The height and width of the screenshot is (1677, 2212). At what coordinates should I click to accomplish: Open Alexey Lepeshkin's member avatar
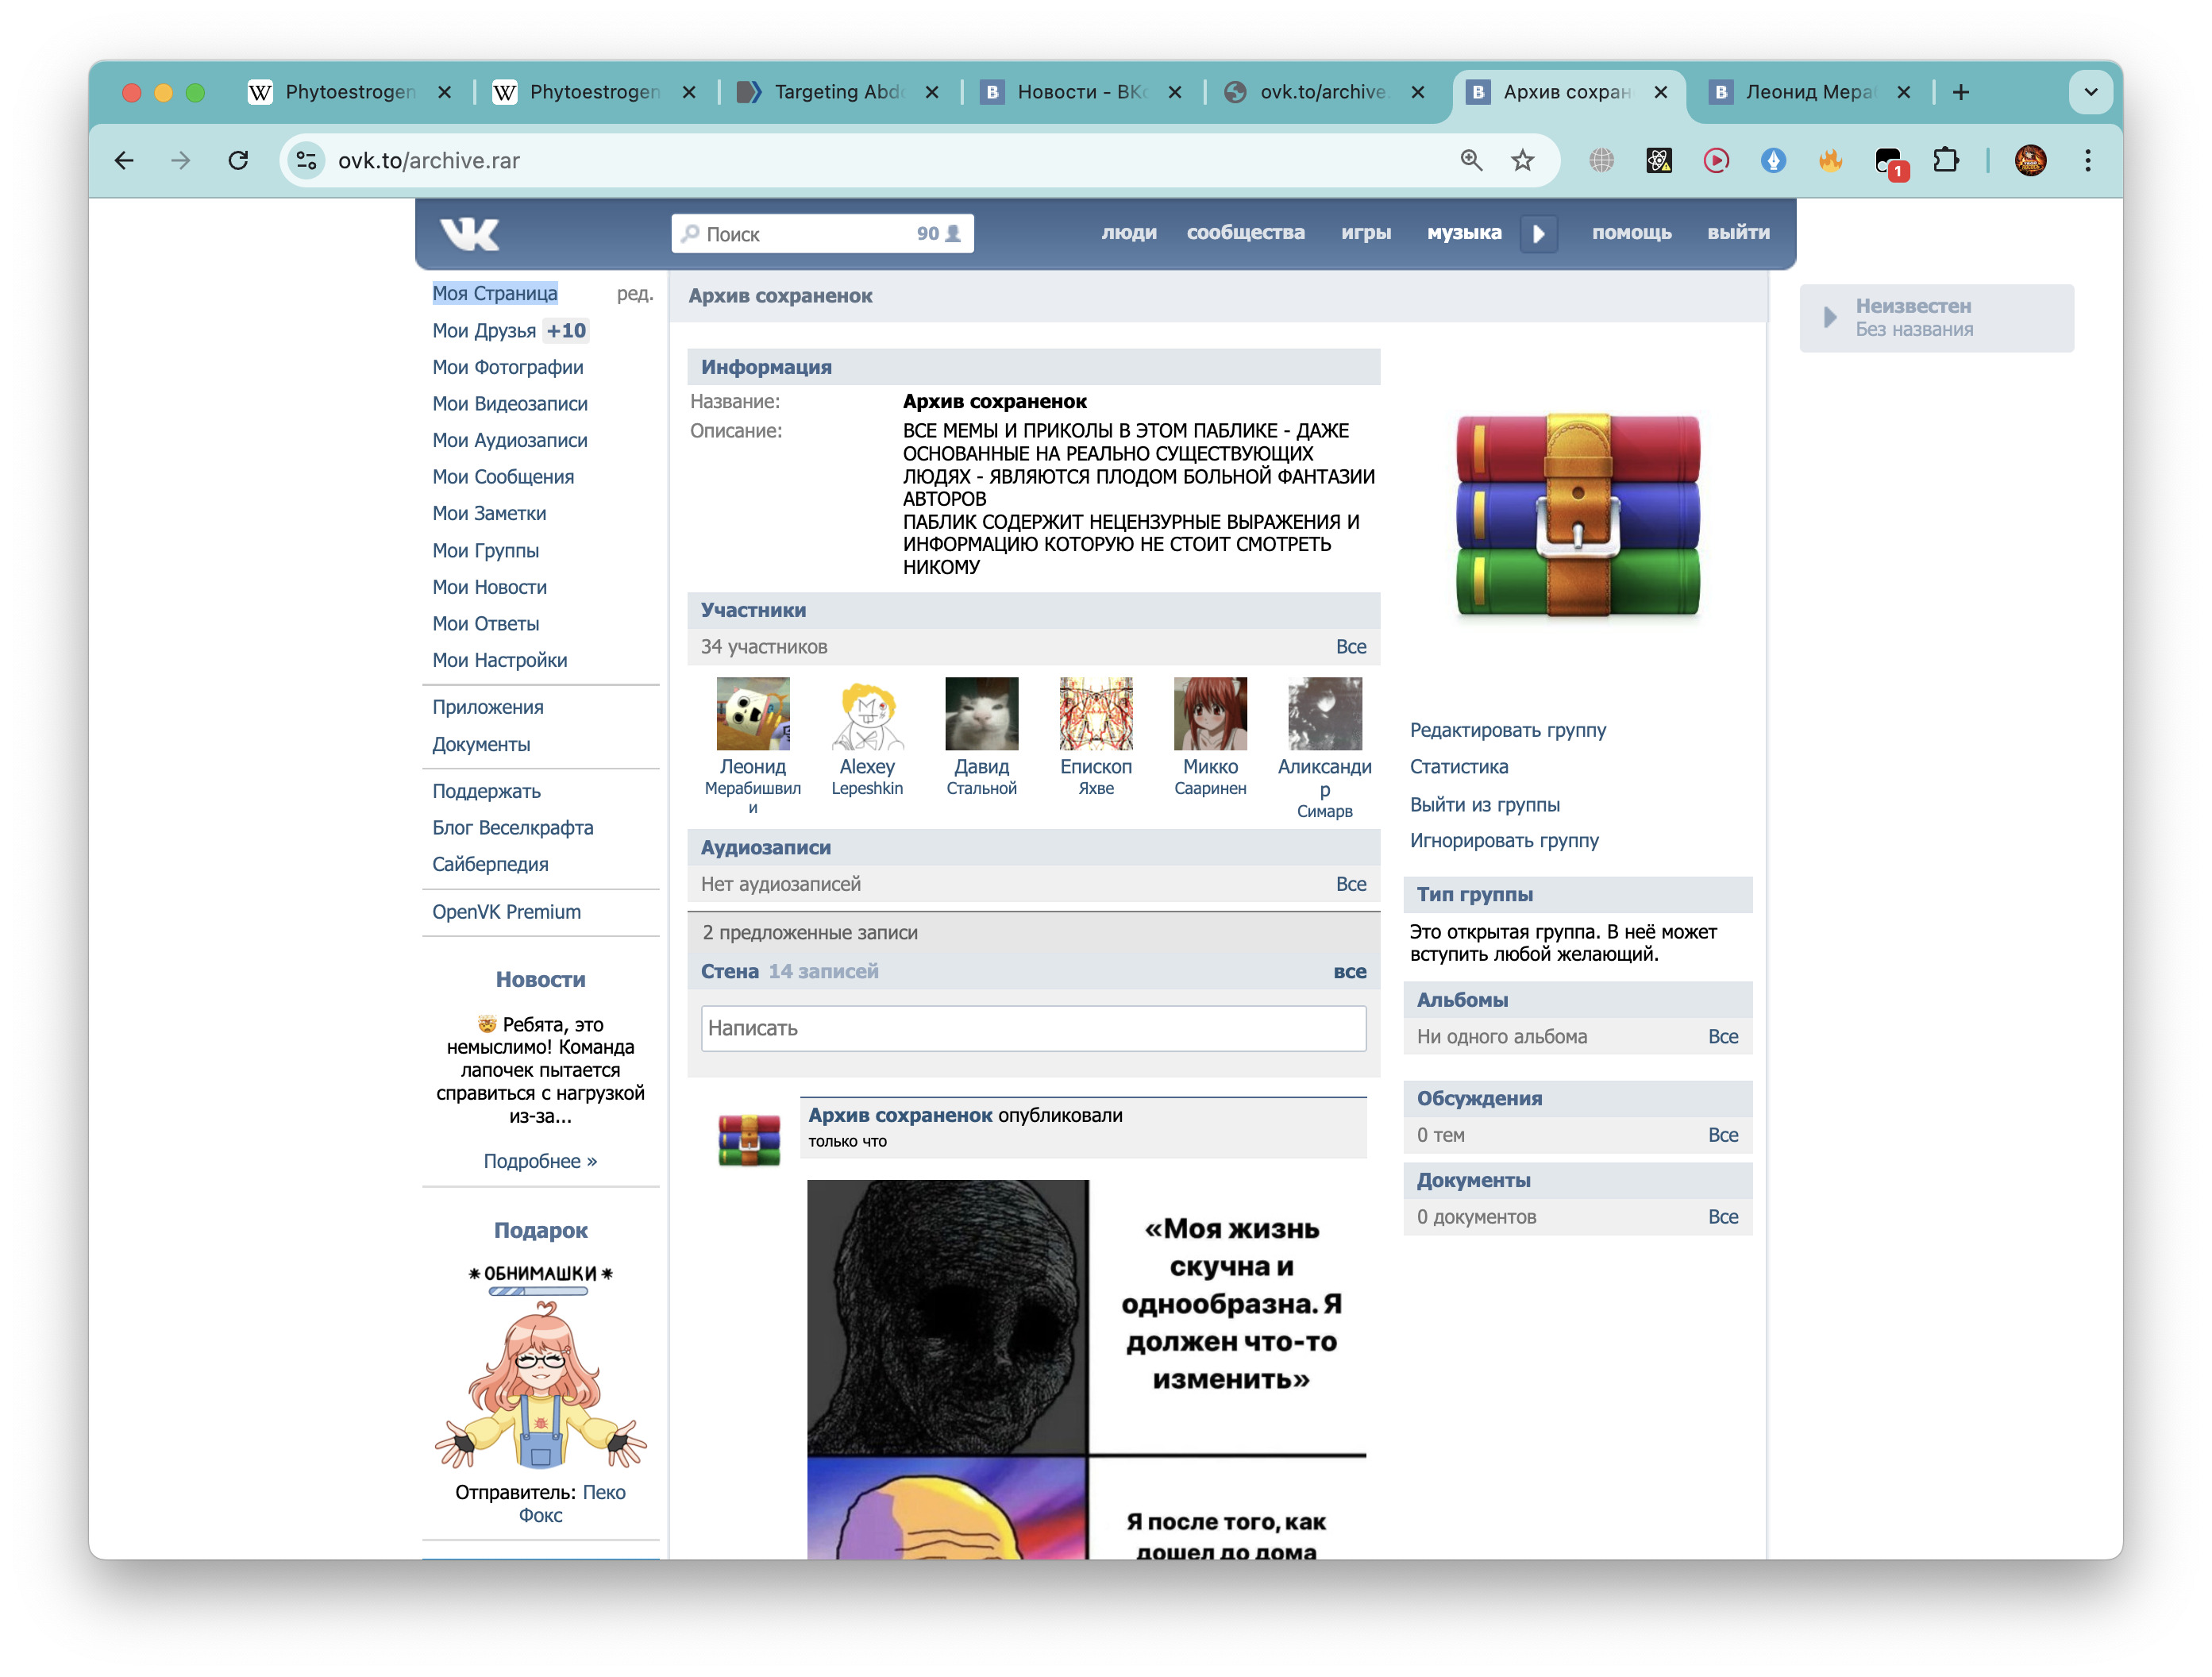(867, 714)
